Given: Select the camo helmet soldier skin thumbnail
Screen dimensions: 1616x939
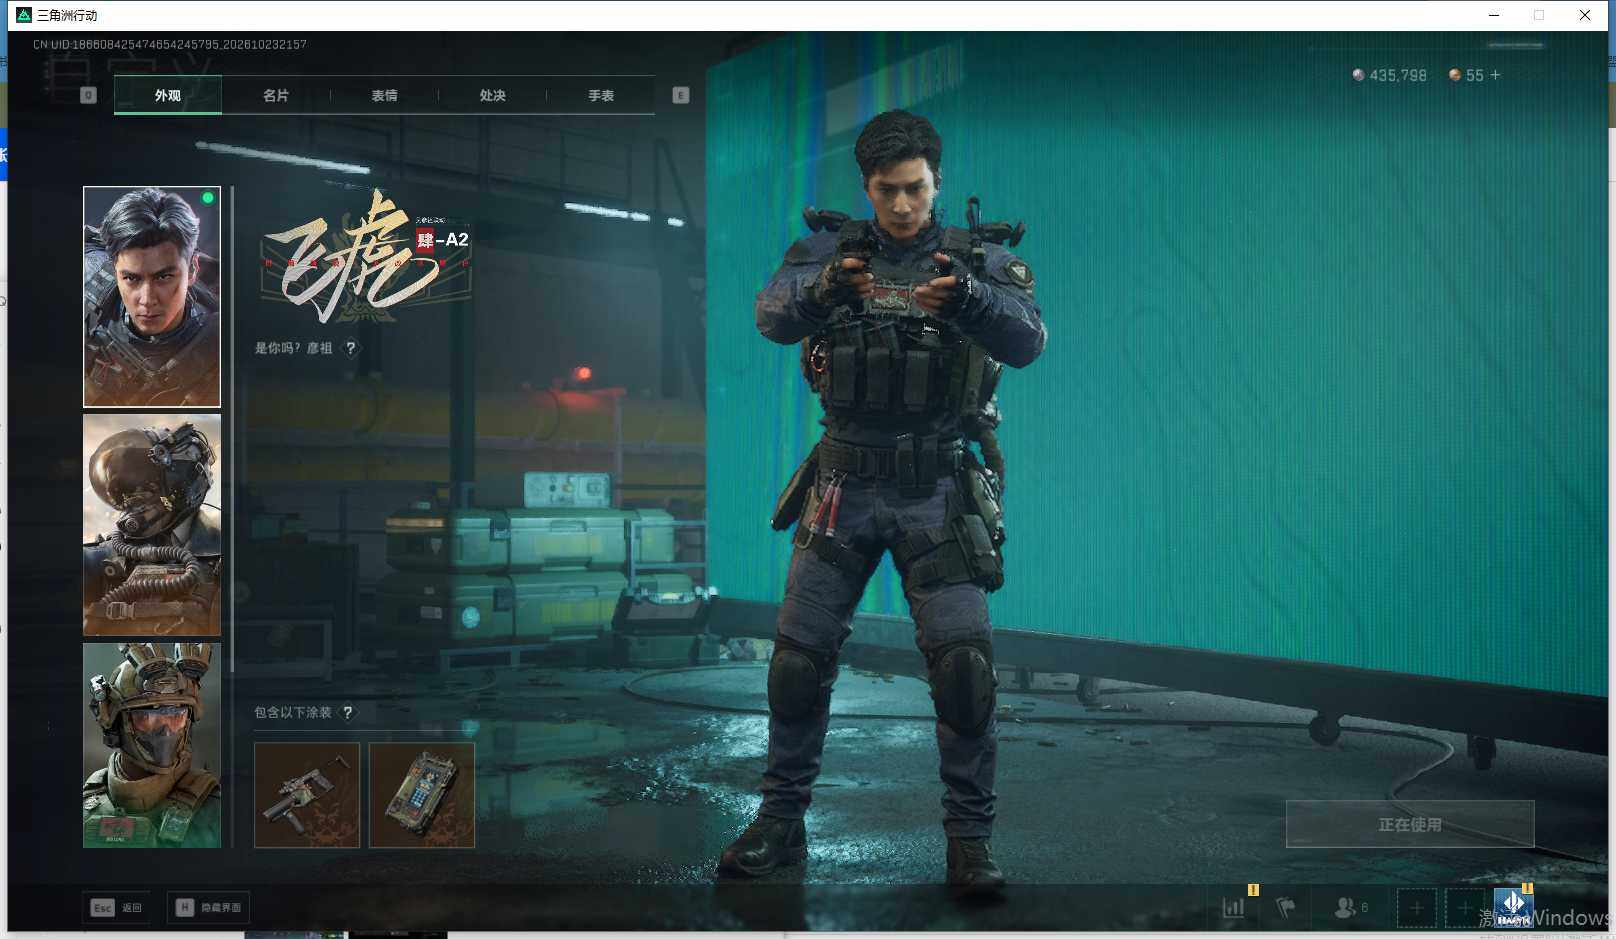Looking at the screenshot, I should point(152,745).
